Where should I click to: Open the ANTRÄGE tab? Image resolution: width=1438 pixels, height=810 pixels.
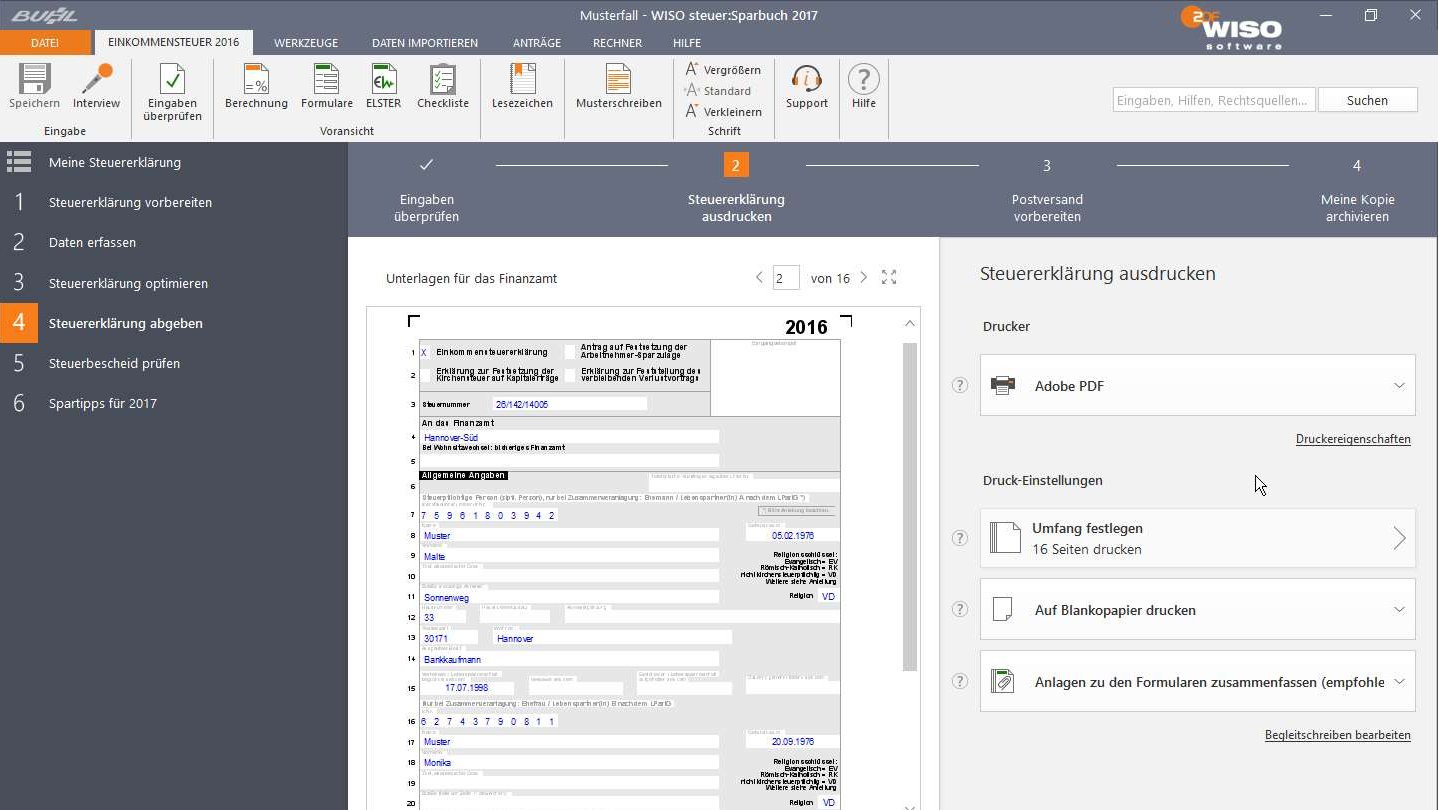click(x=535, y=43)
